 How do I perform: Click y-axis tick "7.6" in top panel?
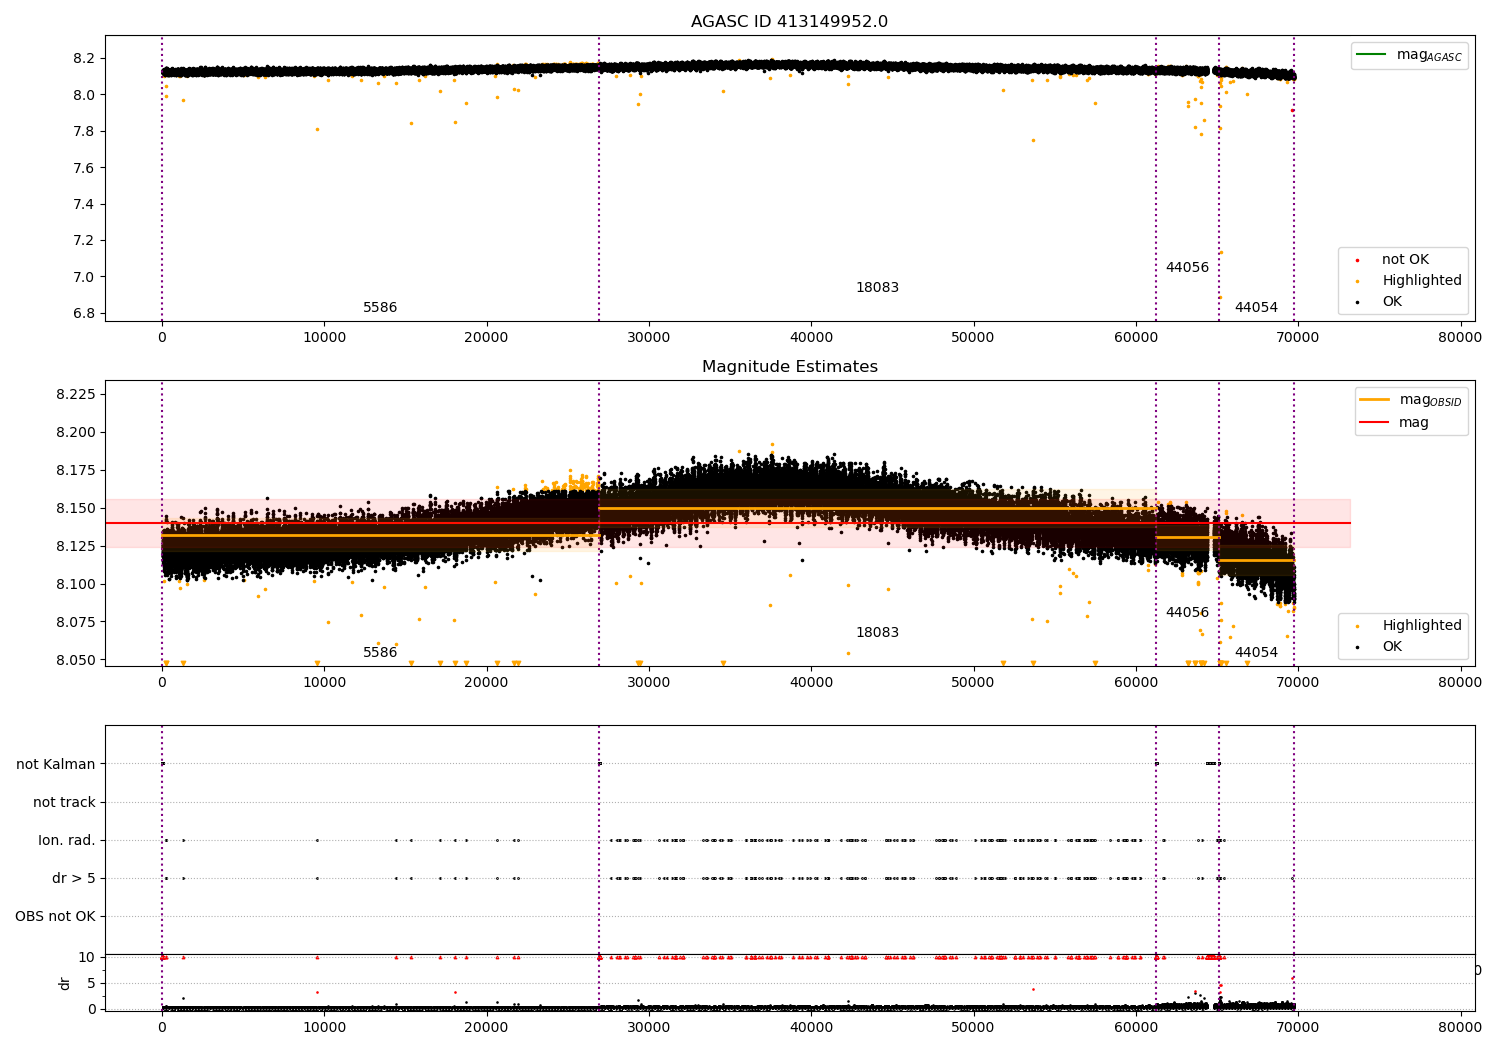click(84, 168)
